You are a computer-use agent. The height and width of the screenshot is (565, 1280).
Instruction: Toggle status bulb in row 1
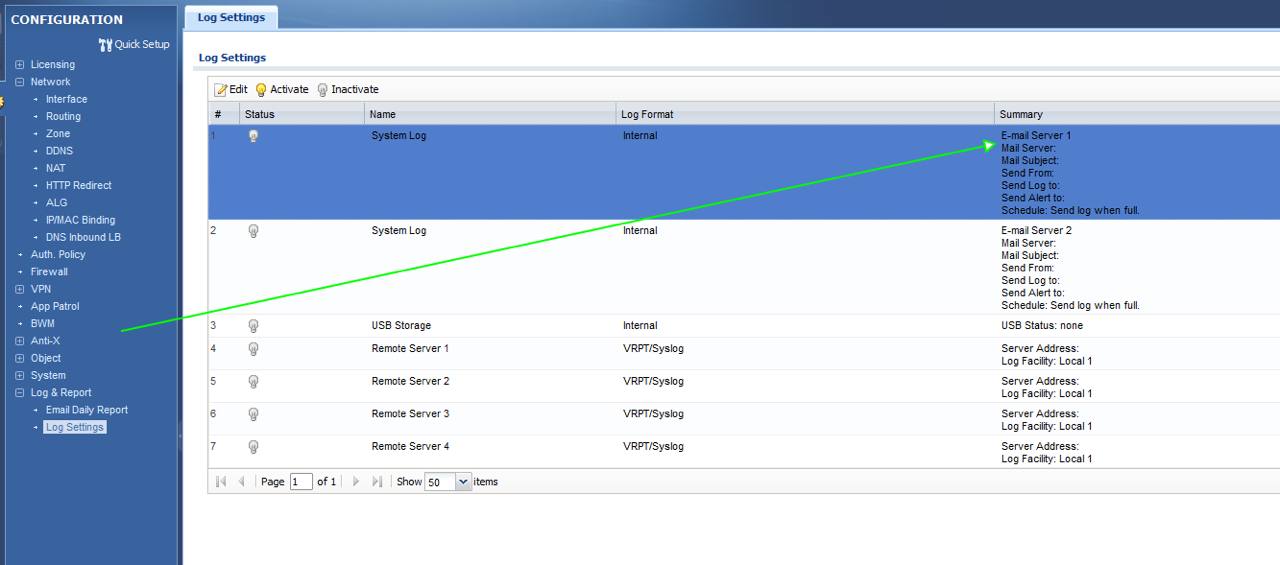(x=253, y=136)
